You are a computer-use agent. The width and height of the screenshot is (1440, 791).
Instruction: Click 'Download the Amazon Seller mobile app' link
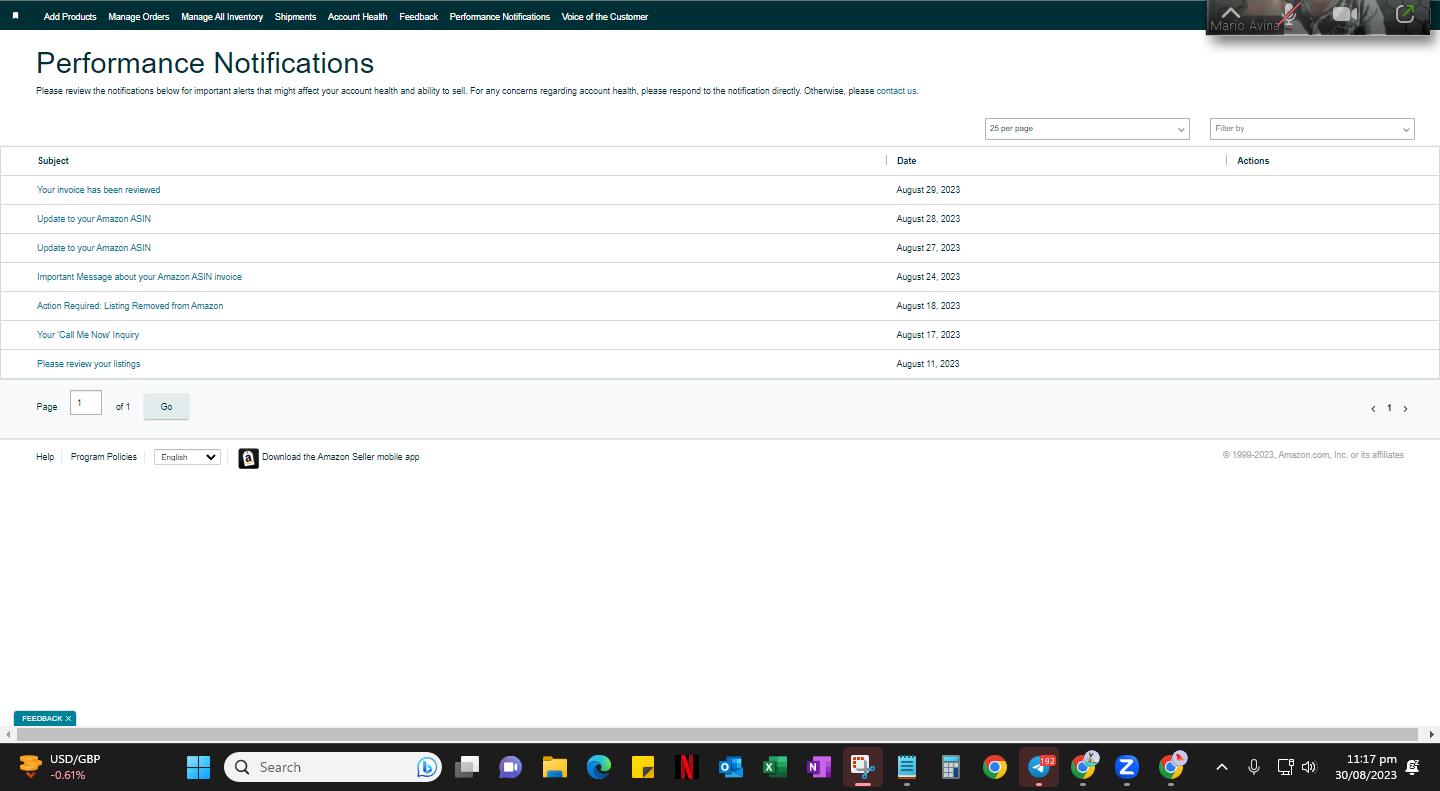341,457
